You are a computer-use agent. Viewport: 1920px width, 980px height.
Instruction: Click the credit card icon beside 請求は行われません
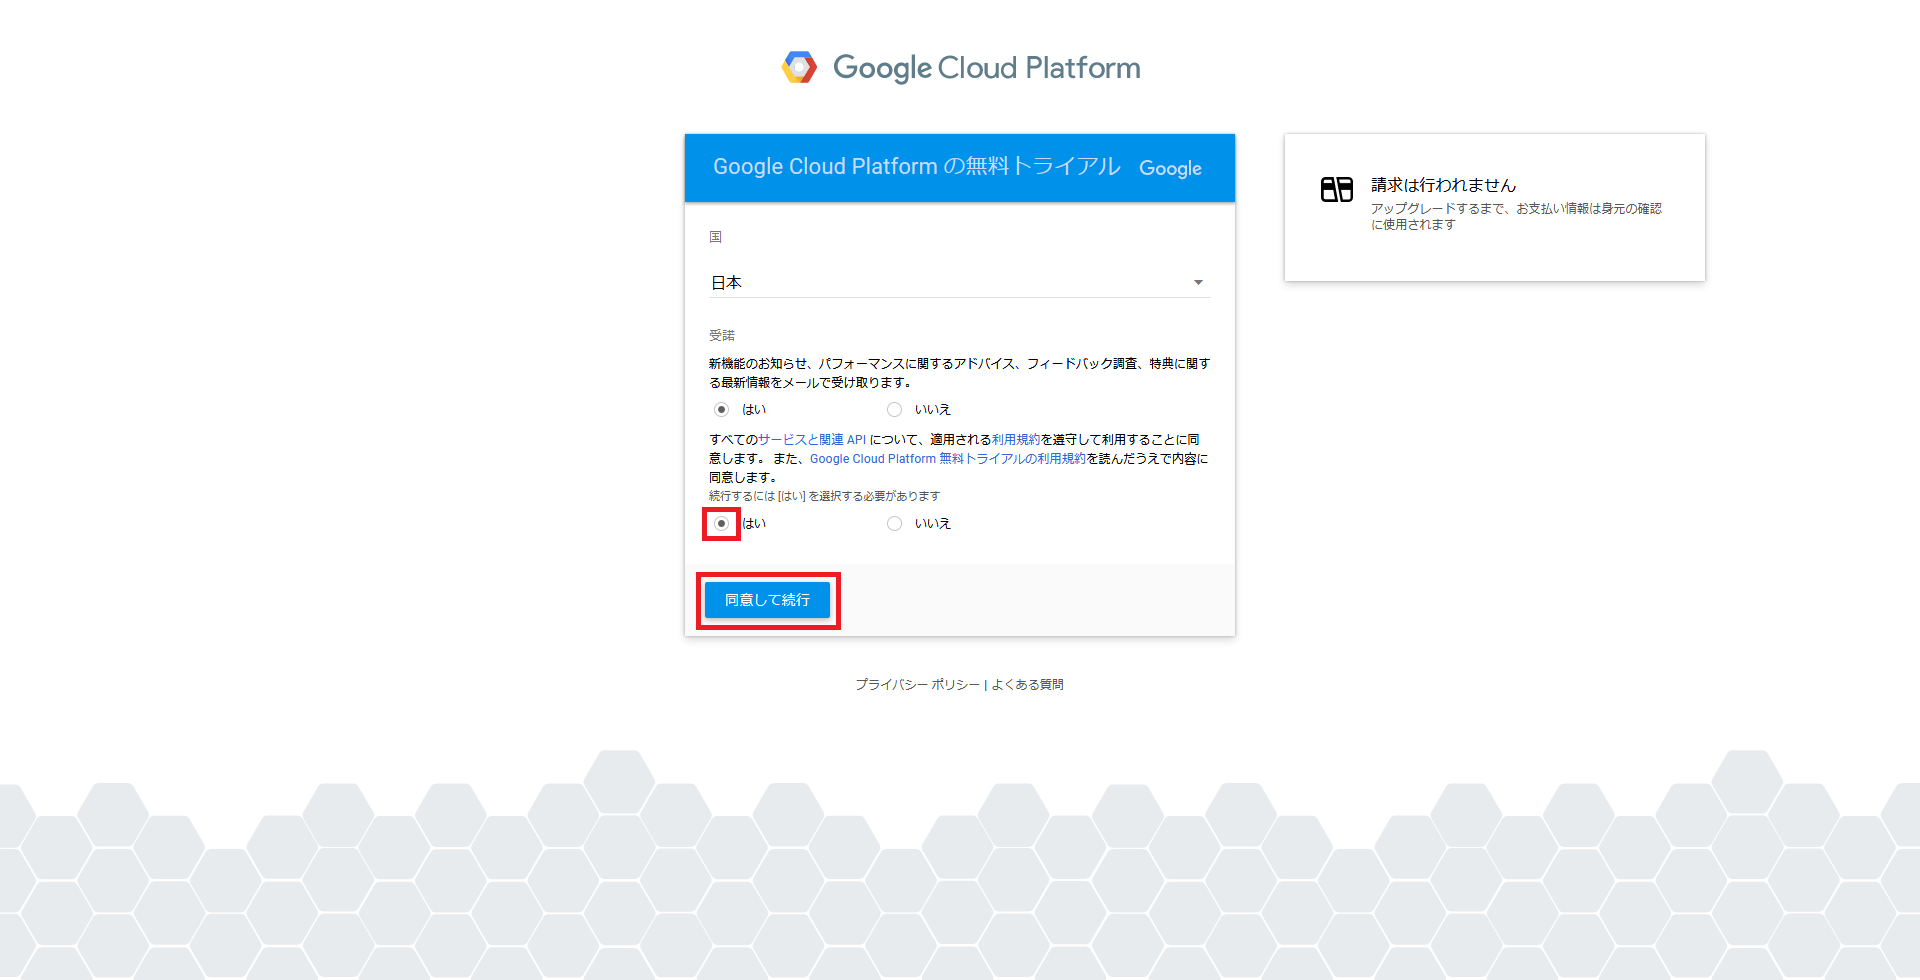1336,189
